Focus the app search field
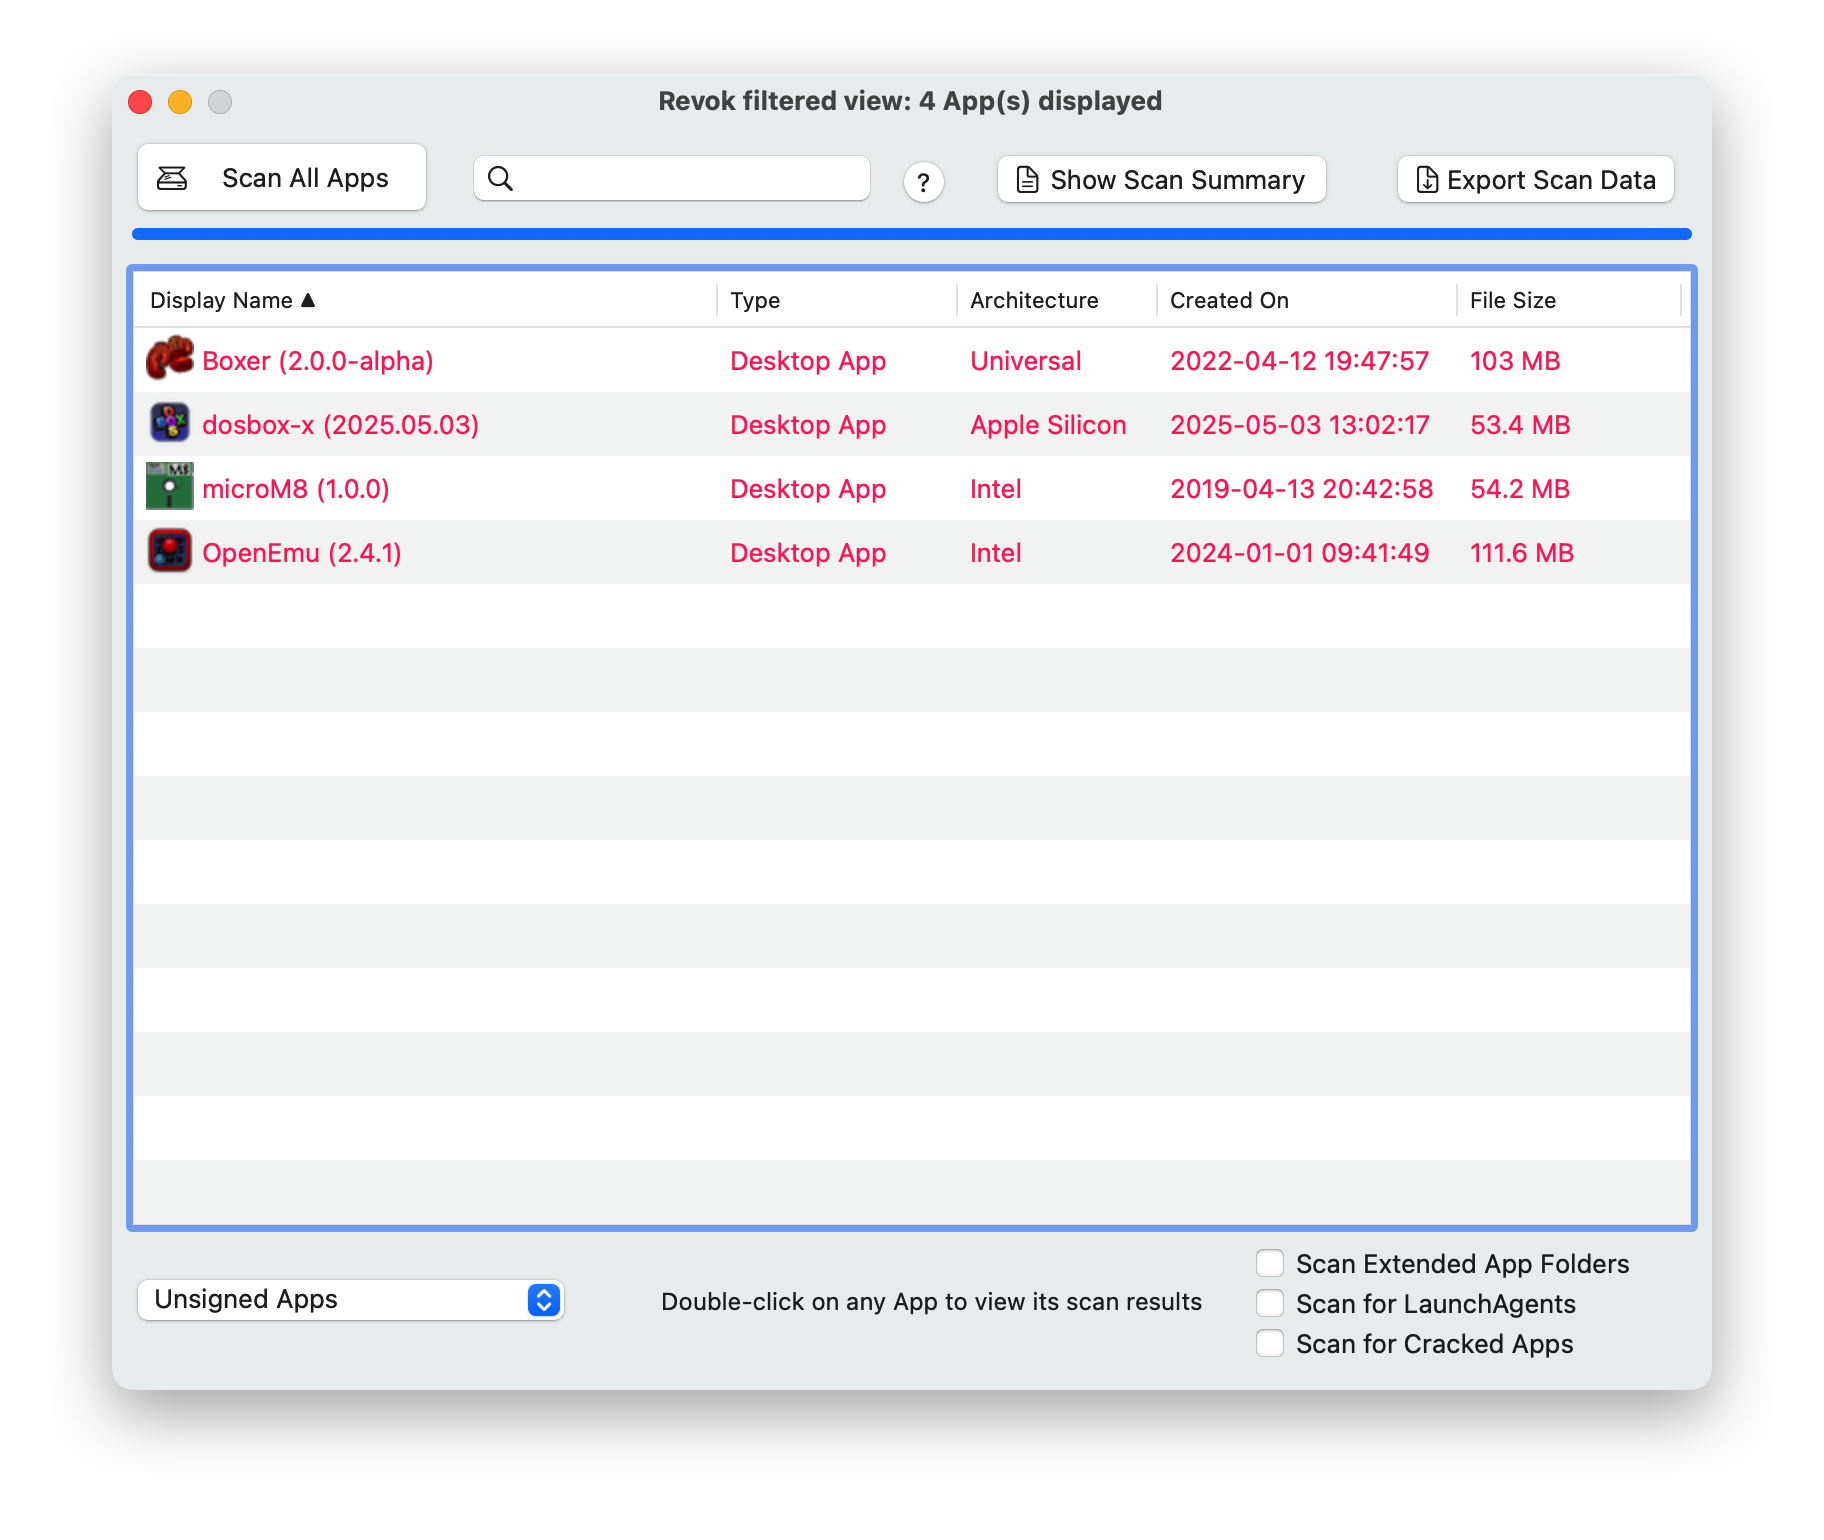Viewport: 1824px width, 1540px height. tap(671, 178)
